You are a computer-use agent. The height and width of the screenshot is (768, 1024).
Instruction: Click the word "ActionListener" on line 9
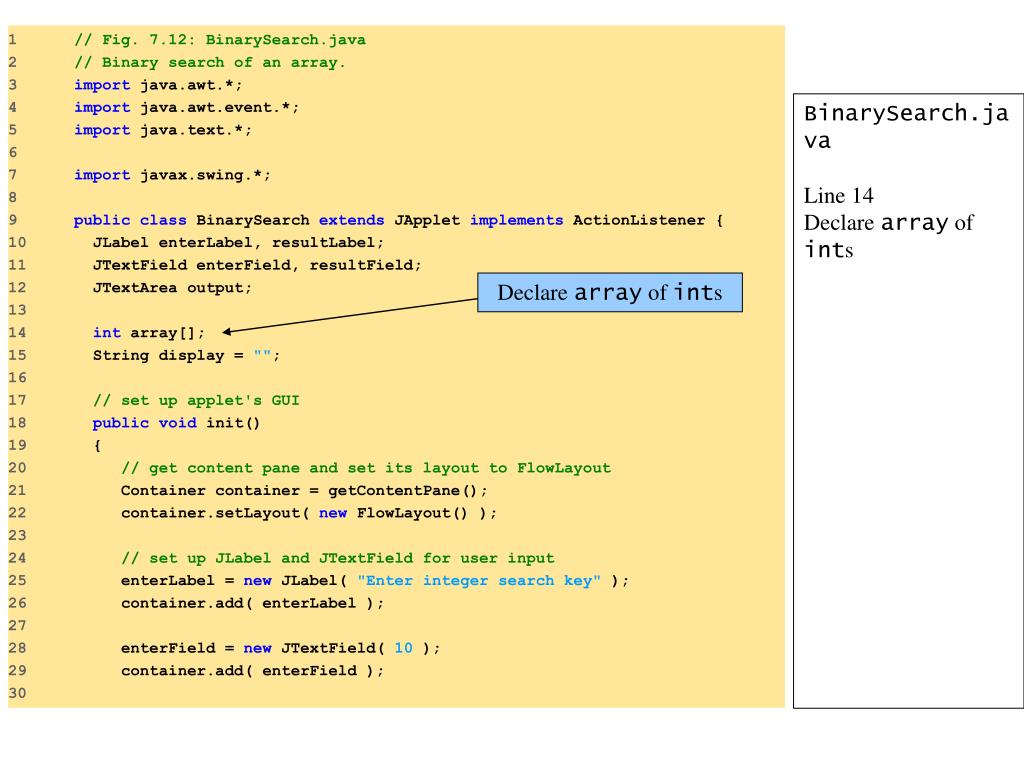click(x=639, y=220)
